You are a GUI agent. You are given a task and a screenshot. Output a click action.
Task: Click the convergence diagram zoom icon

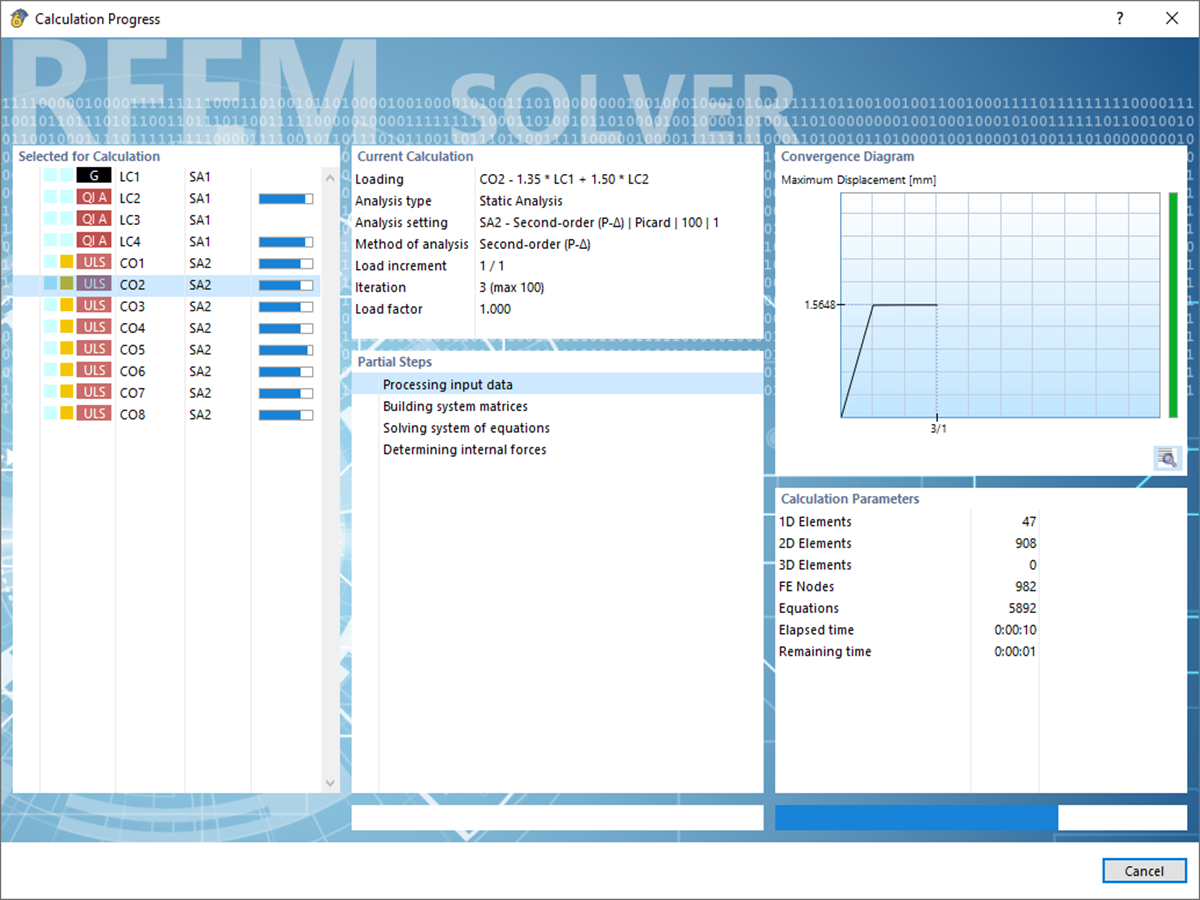tap(1167, 457)
